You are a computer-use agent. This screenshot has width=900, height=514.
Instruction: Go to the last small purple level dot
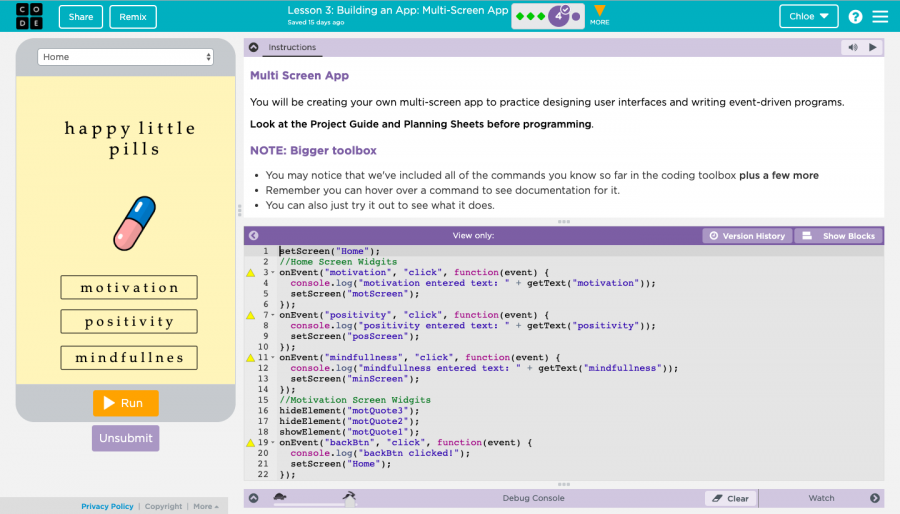coord(576,17)
